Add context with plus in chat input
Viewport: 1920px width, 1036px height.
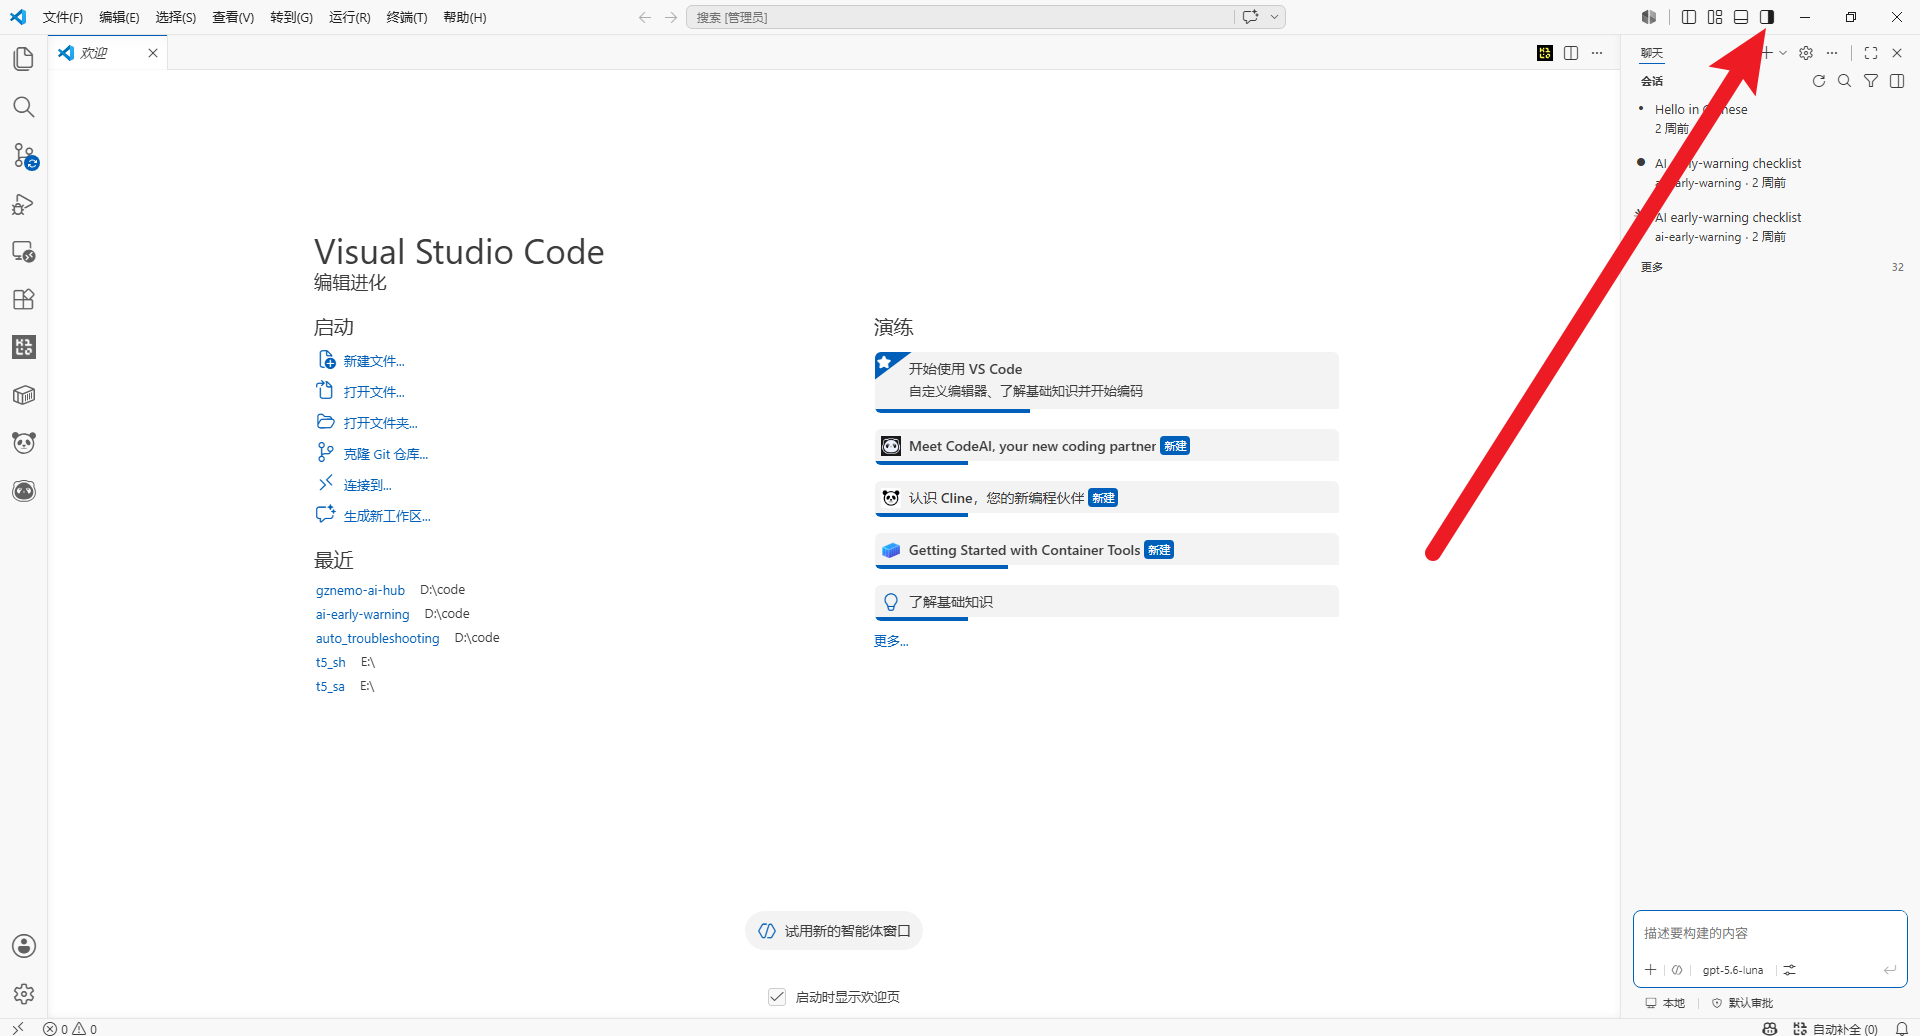[1651, 969]
